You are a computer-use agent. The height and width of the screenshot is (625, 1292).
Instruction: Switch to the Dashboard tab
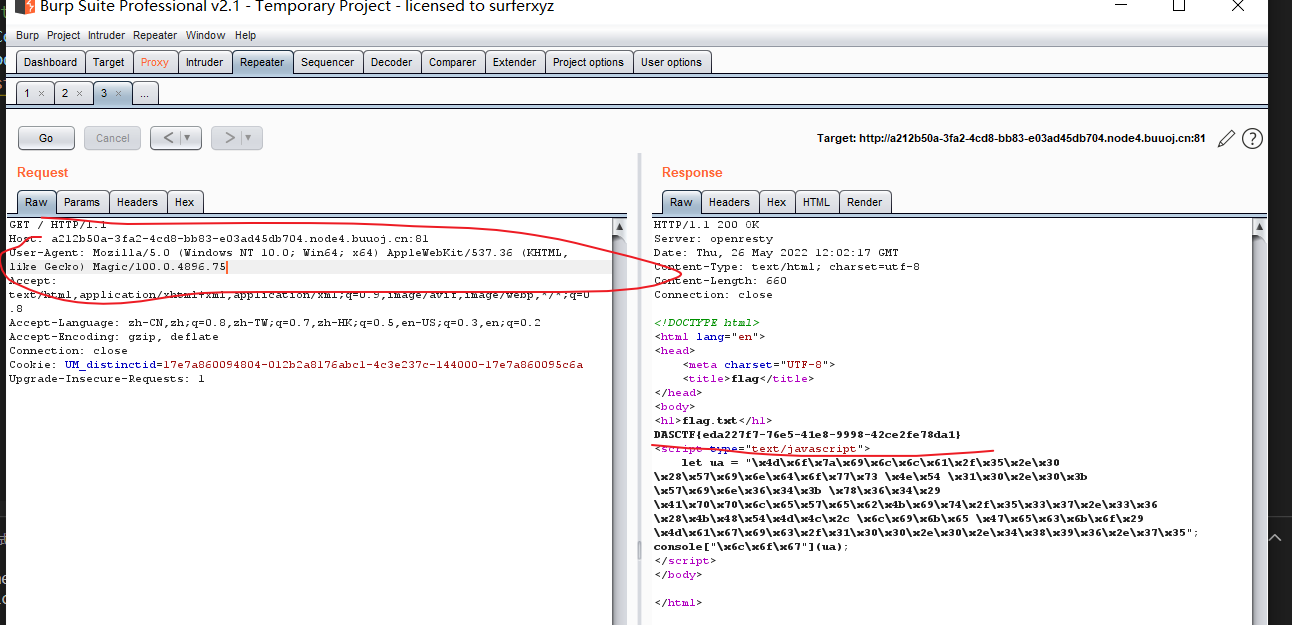pyautogui.click(x=50, y=62)
